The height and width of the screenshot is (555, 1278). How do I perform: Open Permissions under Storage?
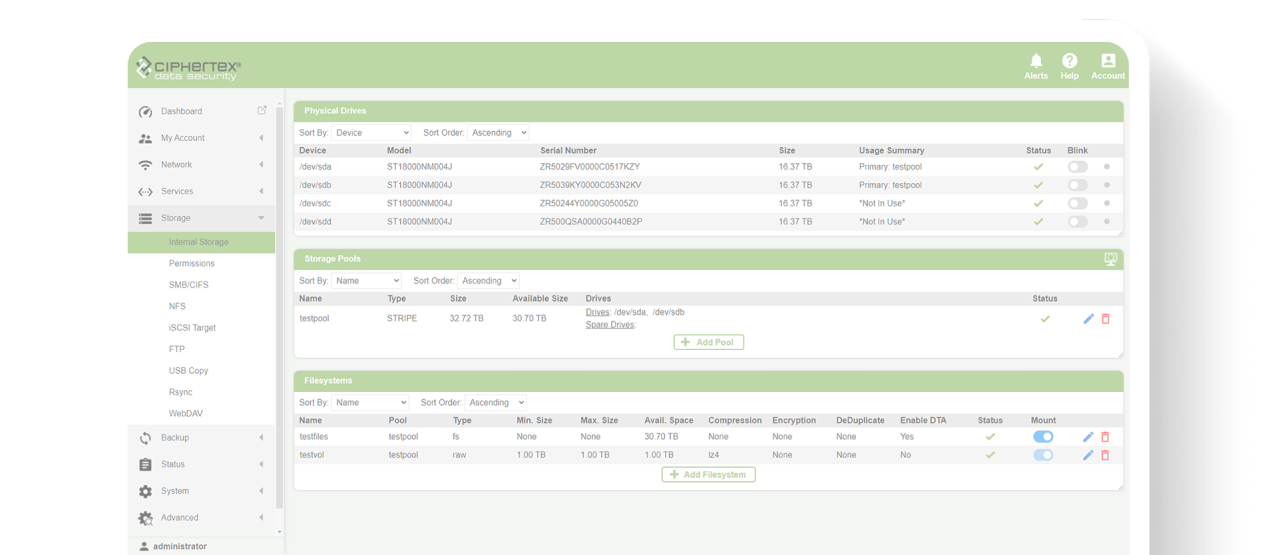coord(192,264)
